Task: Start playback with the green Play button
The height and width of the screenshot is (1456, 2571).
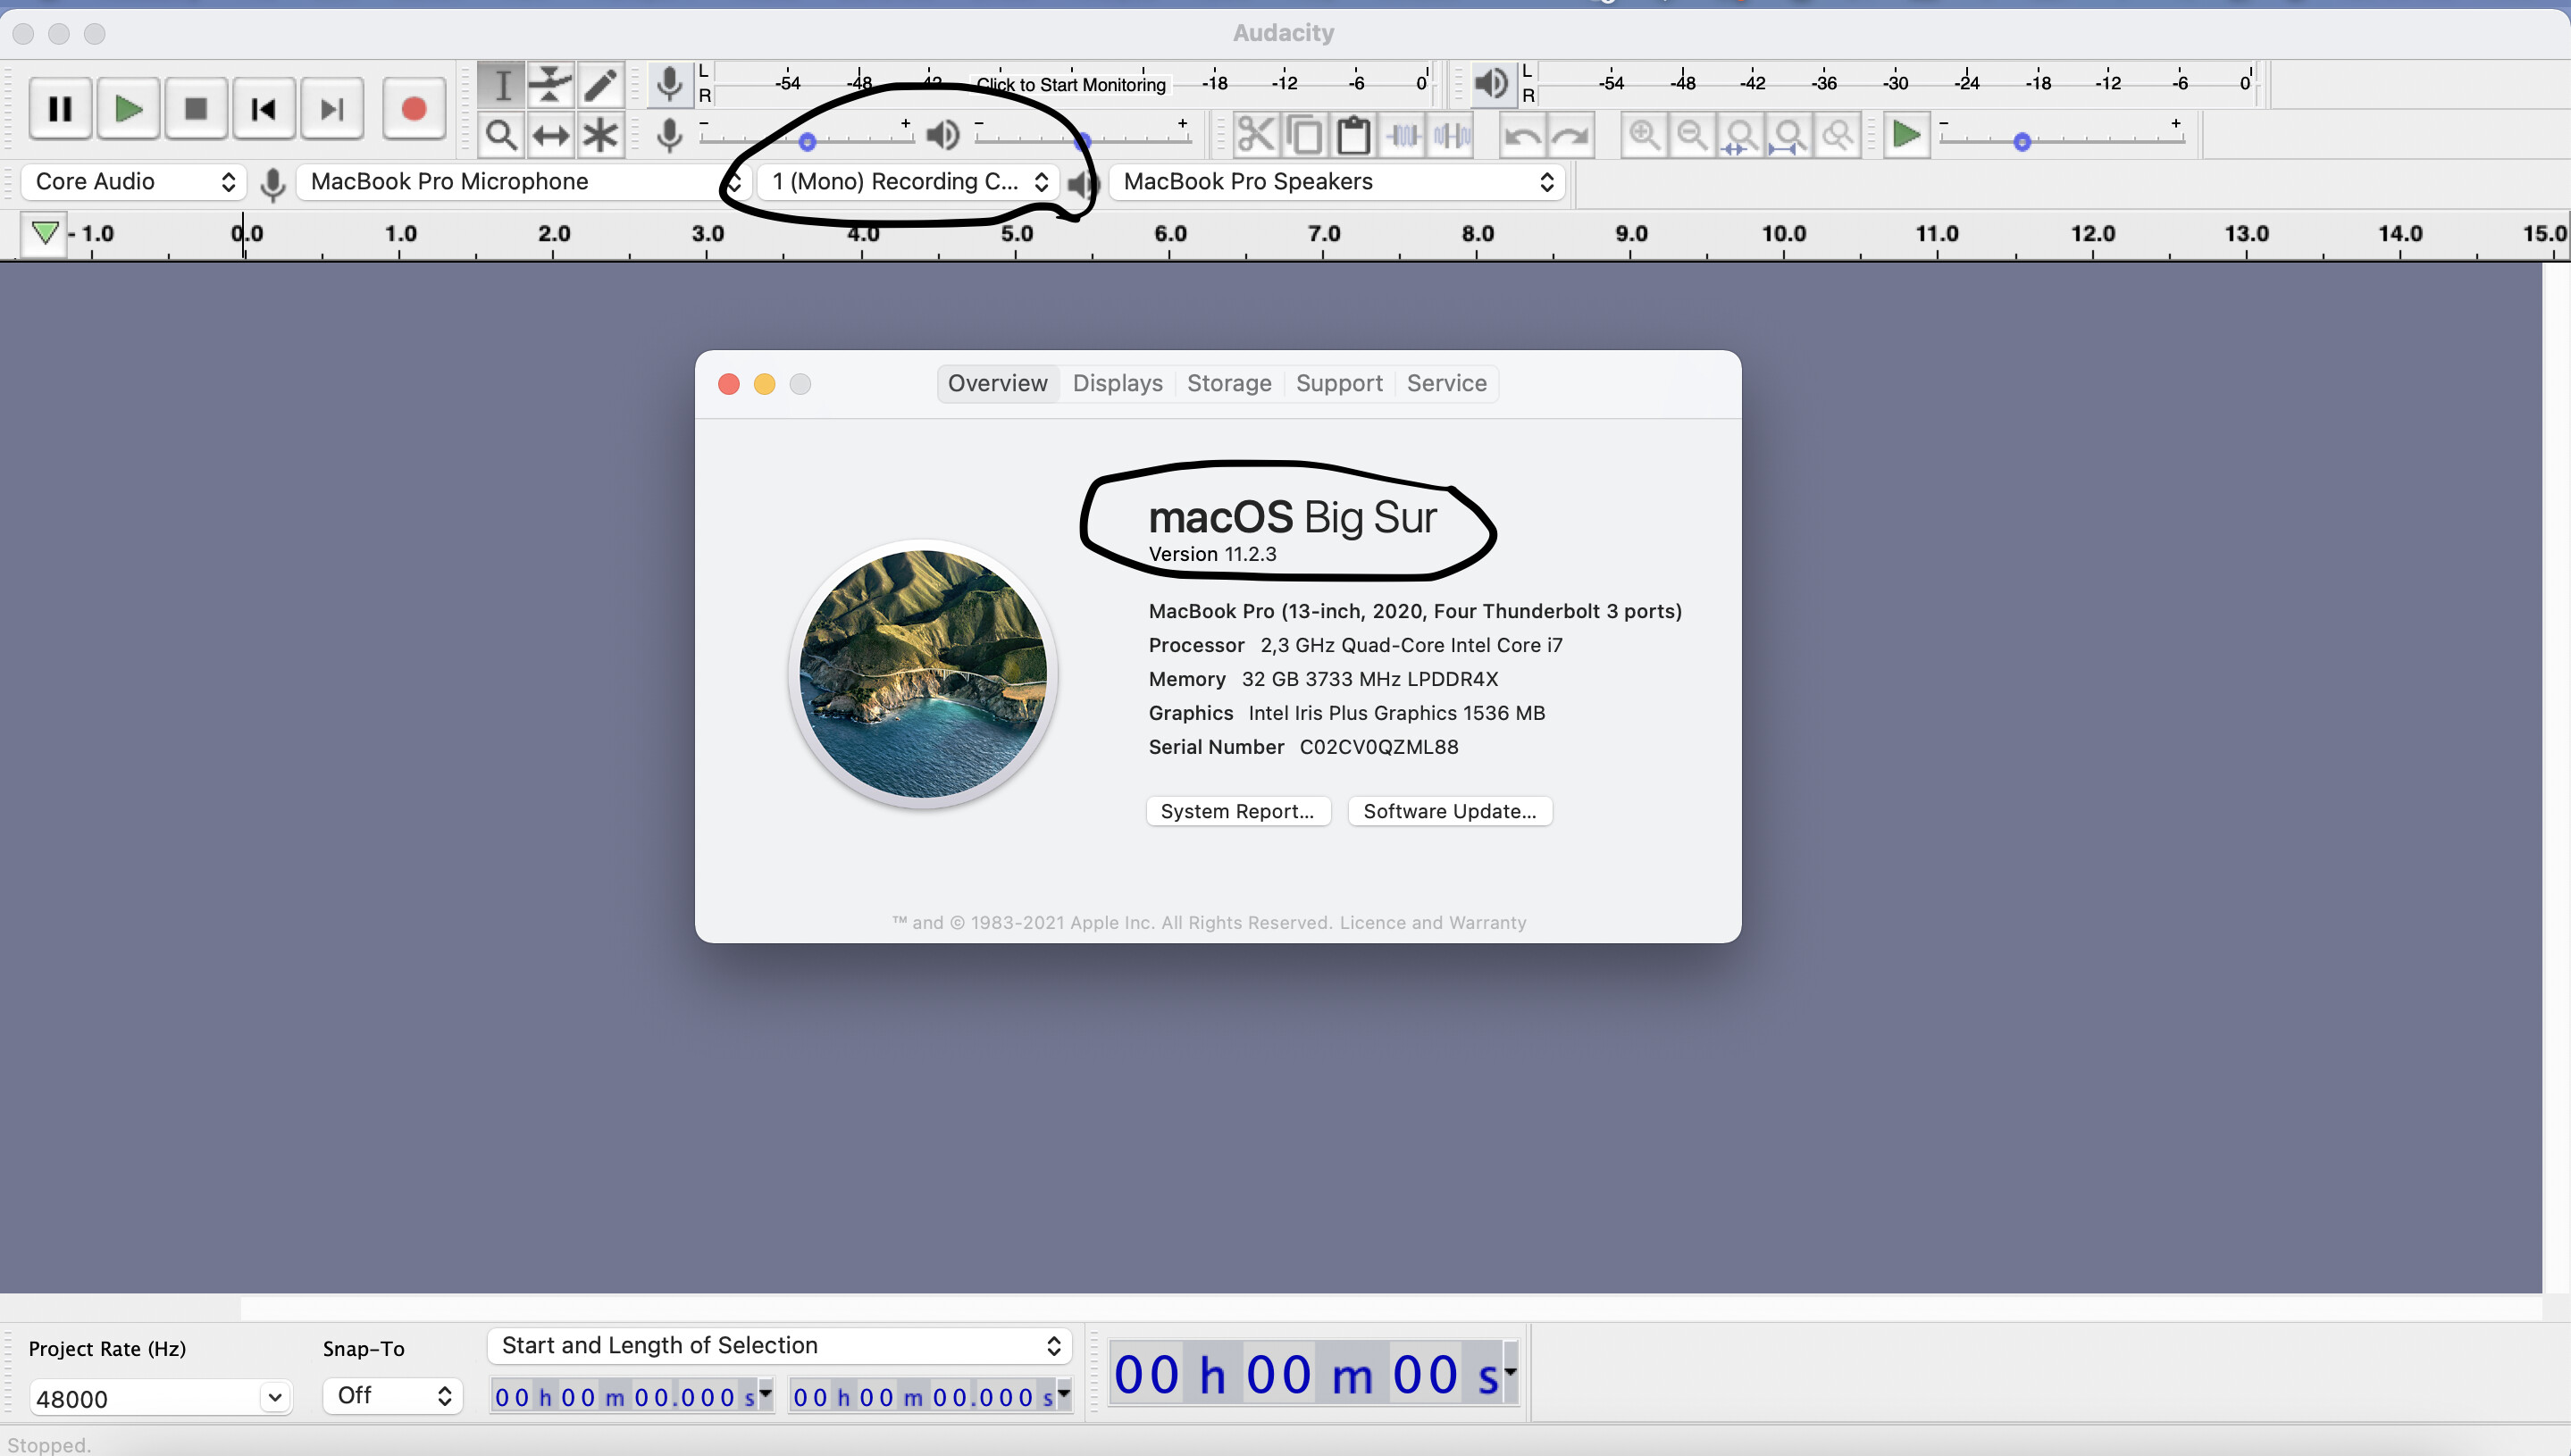Action: [x=128, y=109]
